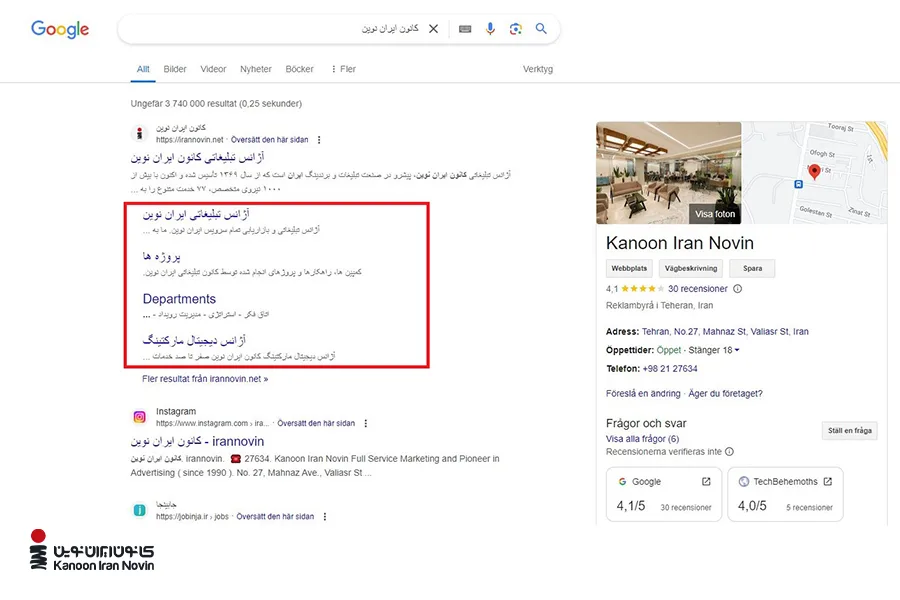Click info icon beside Recensionerna verifieras inte
The image size is (900, 600).
(729, 452)
